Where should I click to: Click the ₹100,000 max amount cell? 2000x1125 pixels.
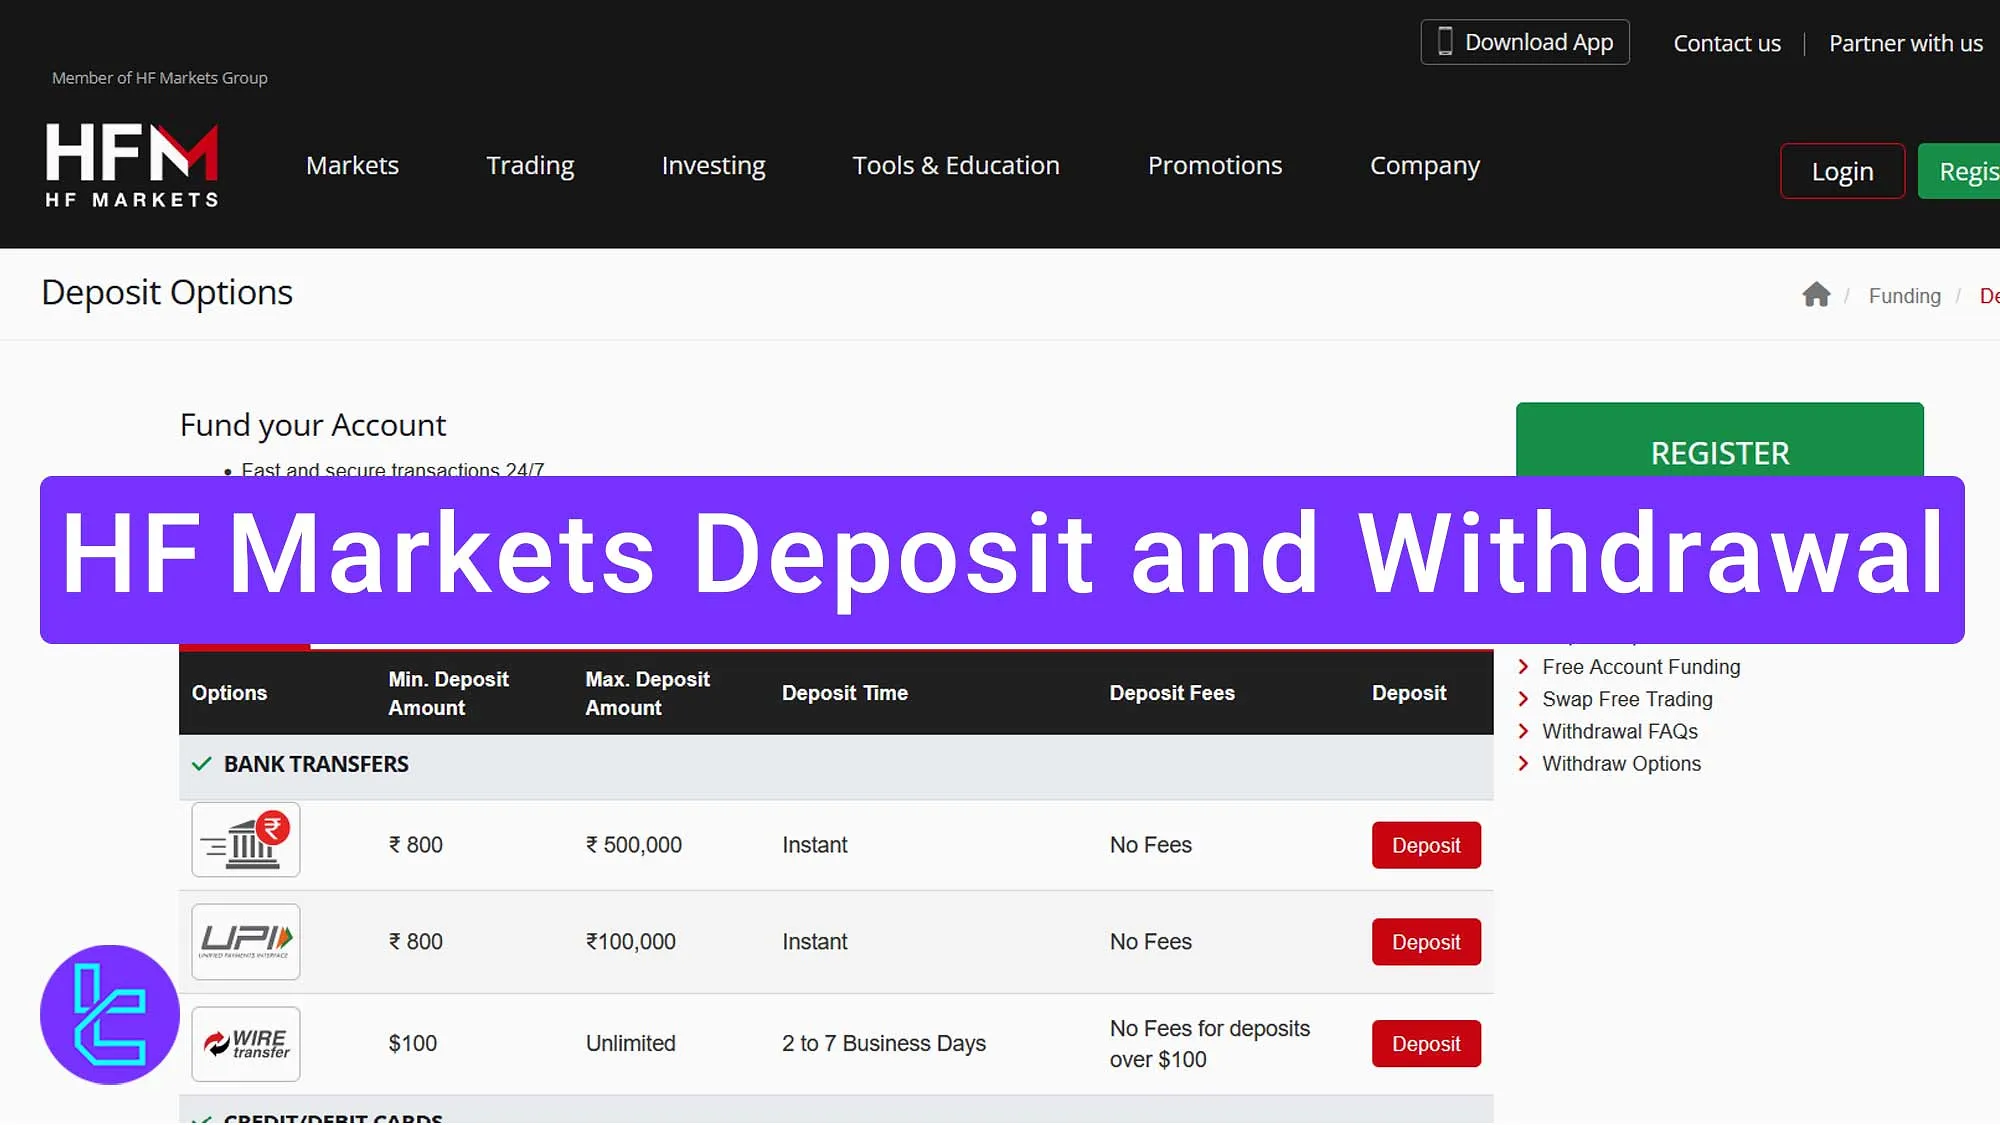click(631, 942)
